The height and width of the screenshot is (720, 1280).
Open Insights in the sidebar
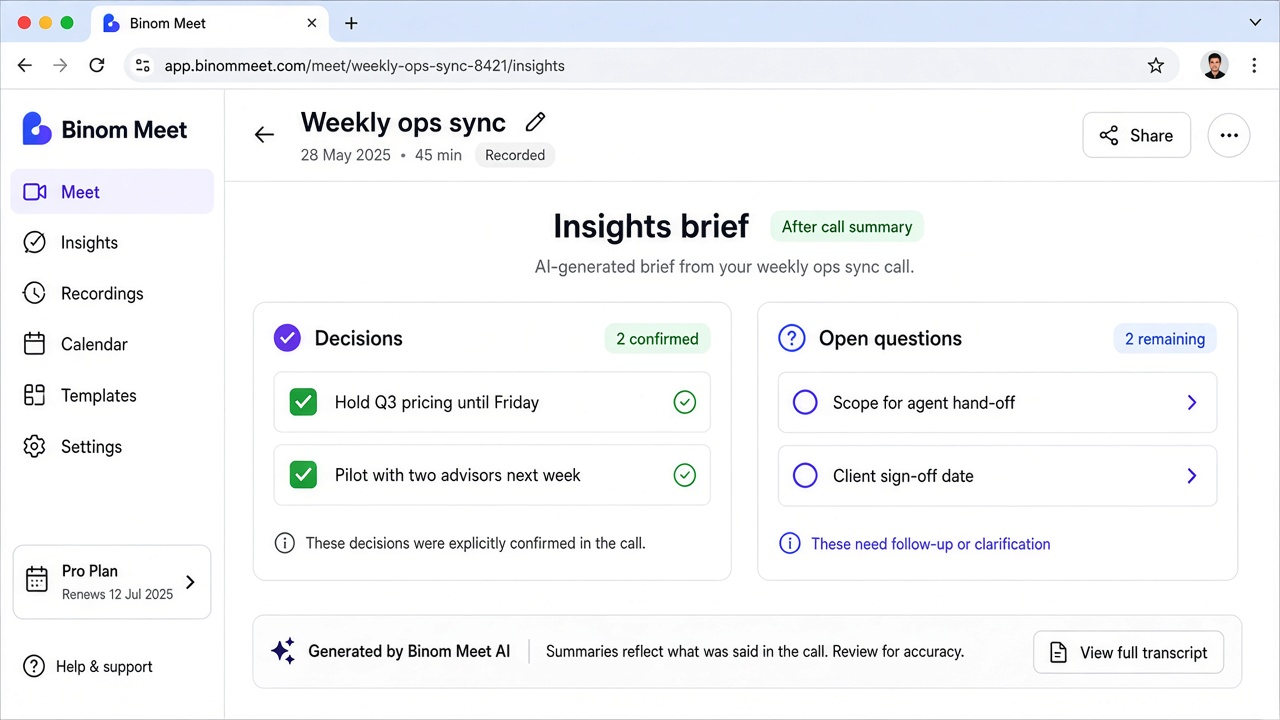point(112,242)
